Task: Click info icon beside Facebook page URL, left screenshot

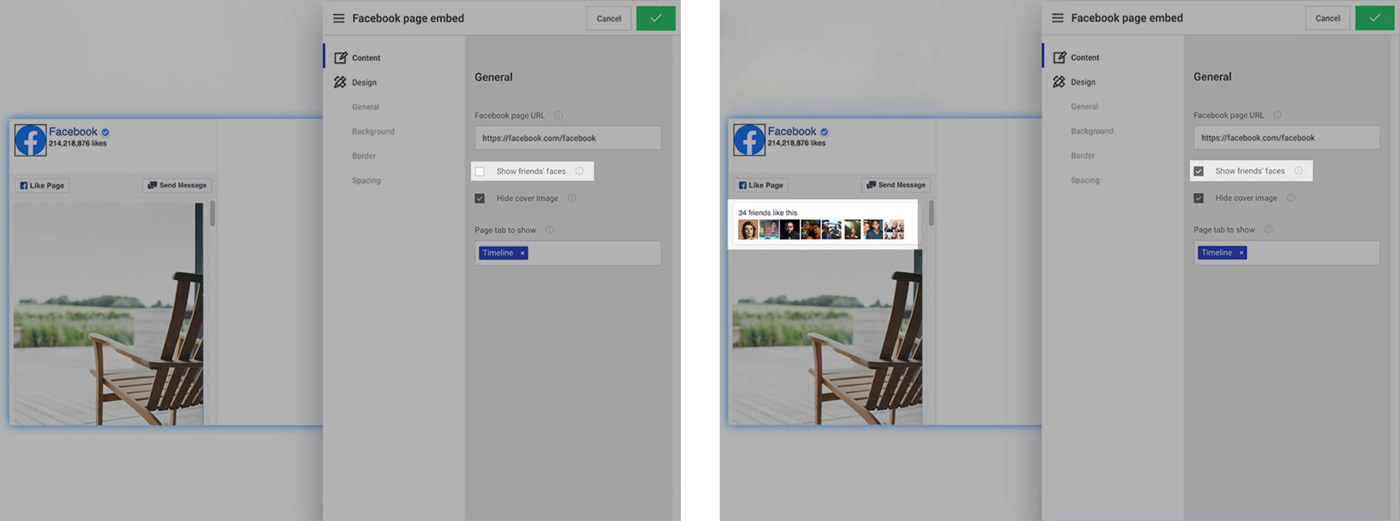Action: pyautogui.click(x=558, y=115)
